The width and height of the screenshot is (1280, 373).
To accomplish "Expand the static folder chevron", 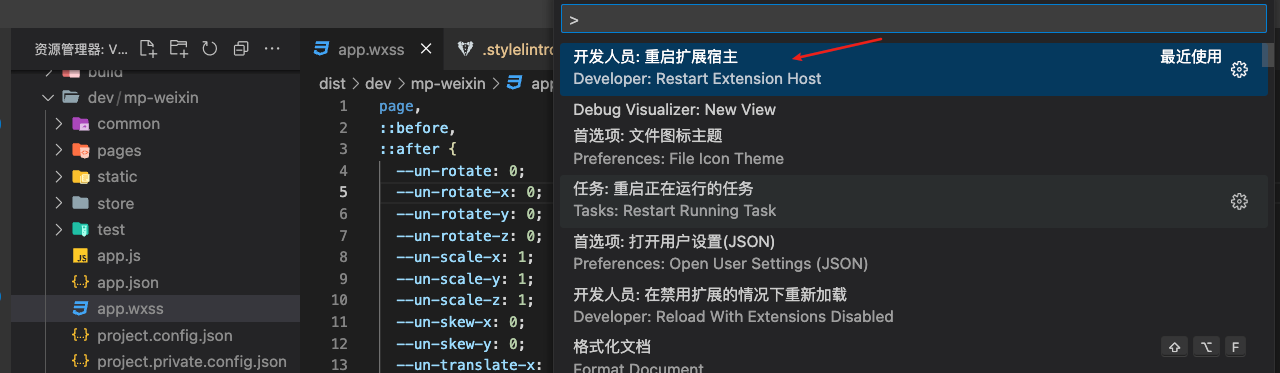I will click(59, 176).
